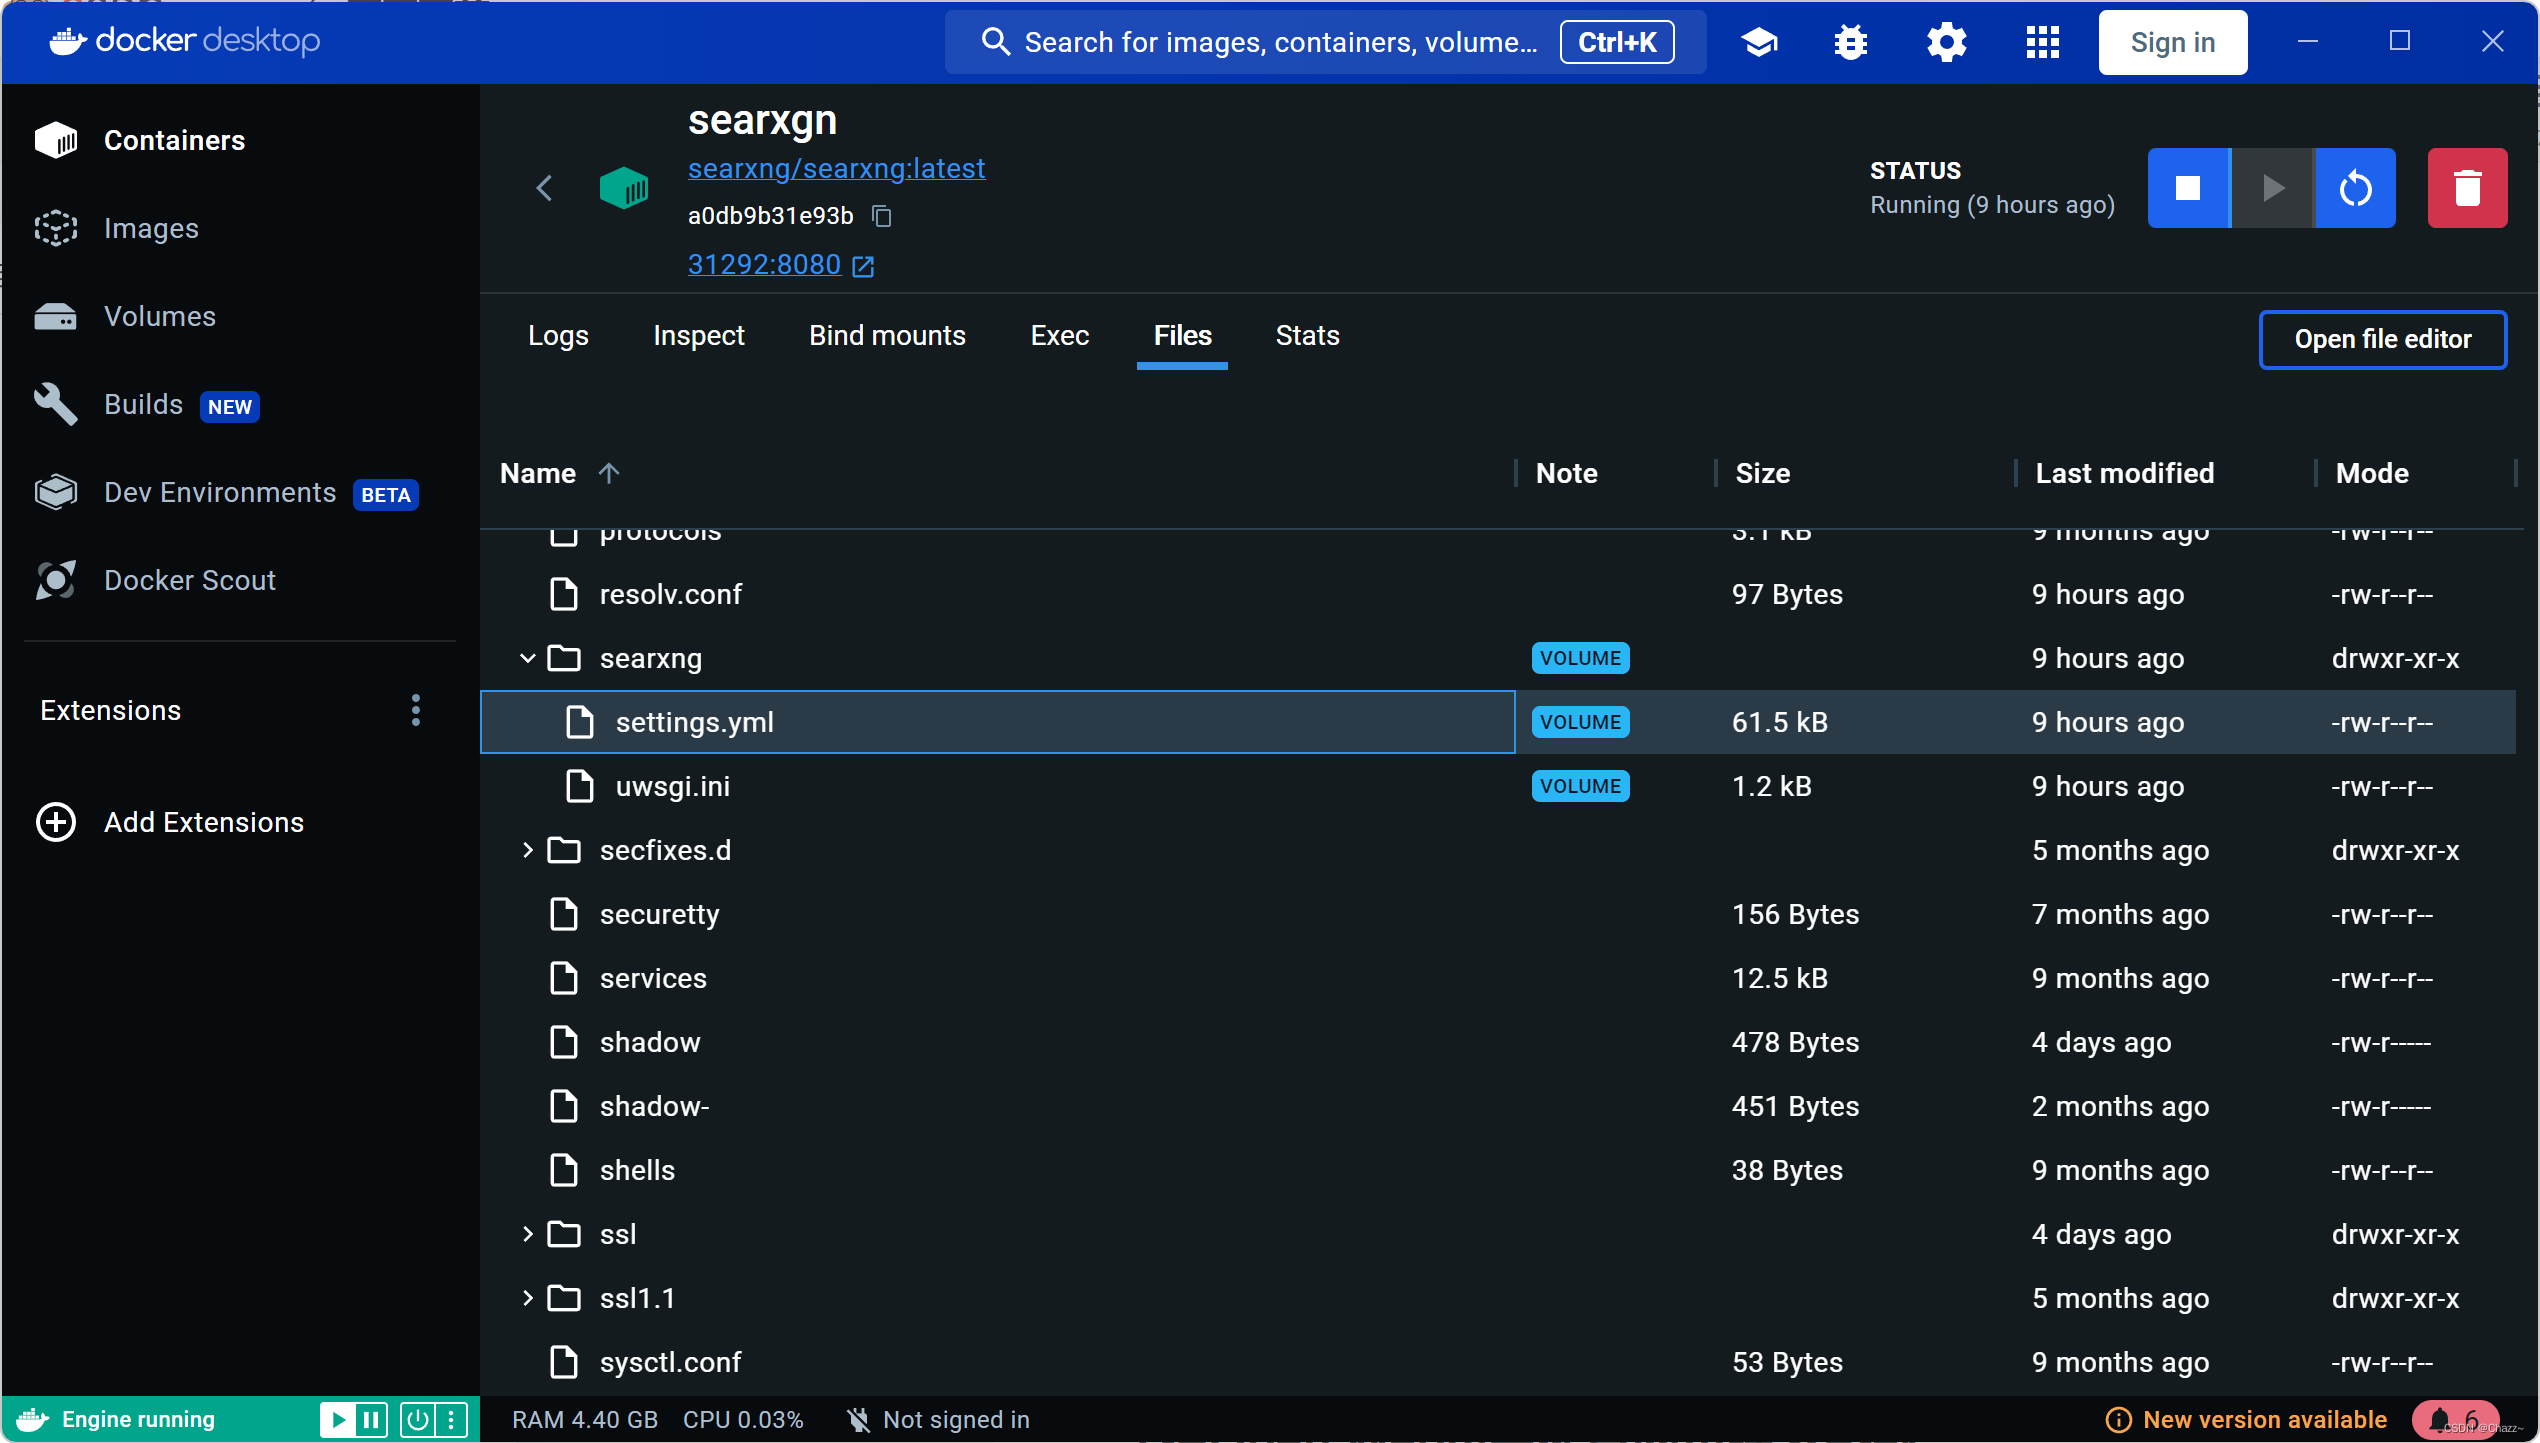Copy container ID a0db9b31e93b
Screen dimensions: 2540x1443
pyautogui.click(x=881, y=216)
